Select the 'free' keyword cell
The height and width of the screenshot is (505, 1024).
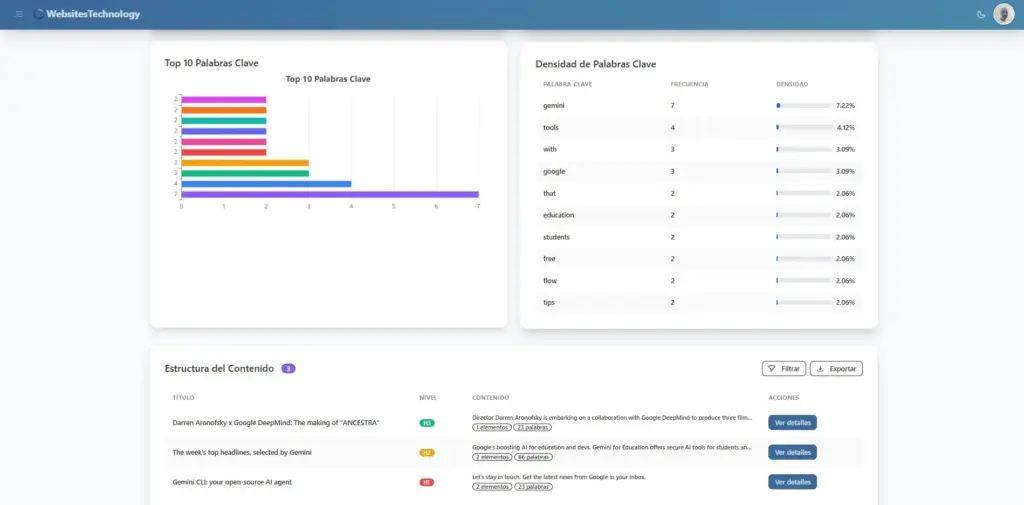click(x=549, y=259)
